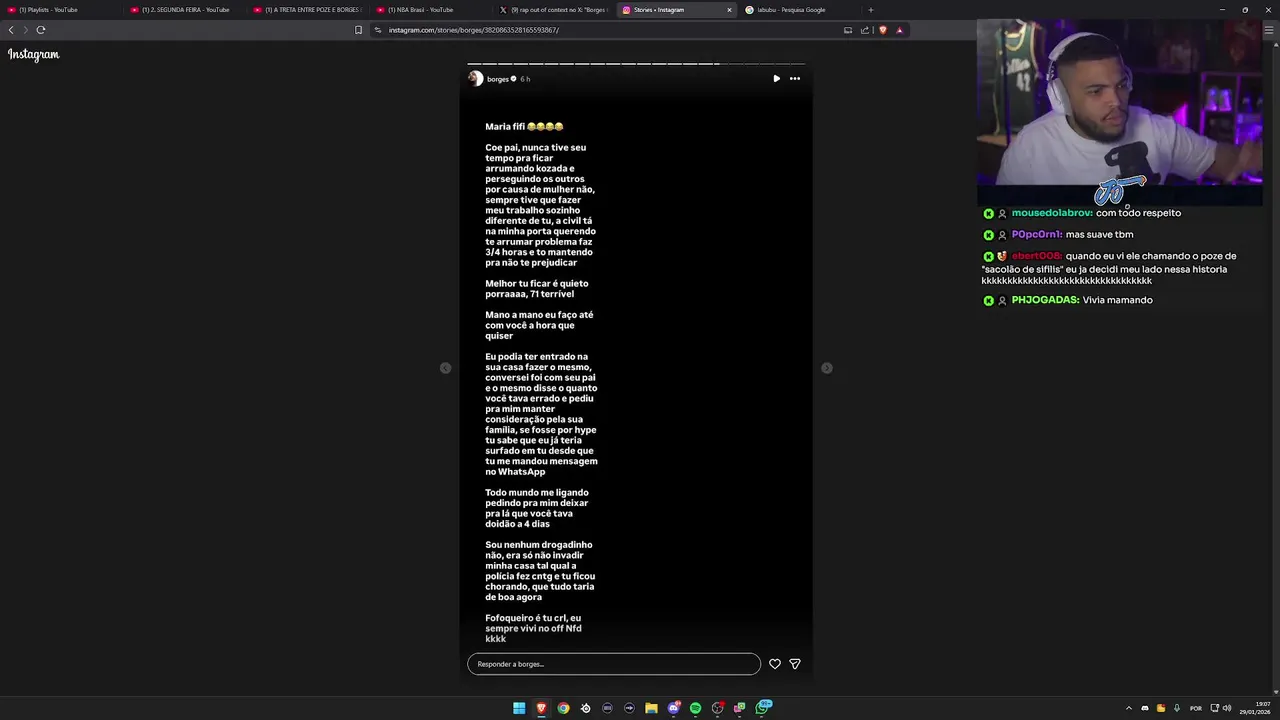This screenshot has height=720, width=1280.
Task: Open the volume control in system tray
Action: coord(1227,708)
